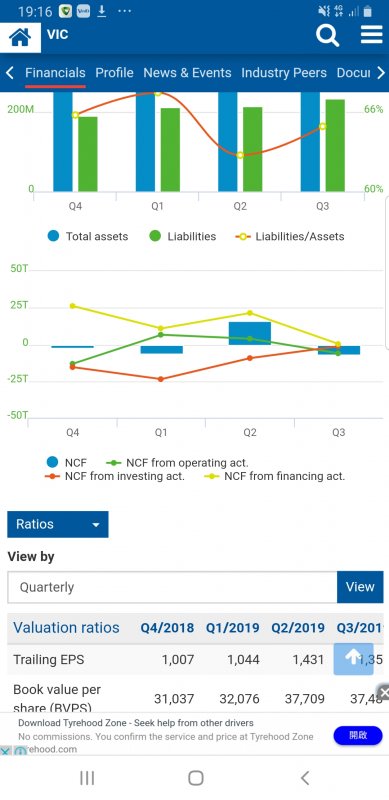This screenshot has width=389, height=800.
Task: Close the ad banner with X
Action: tap(384, 692)
